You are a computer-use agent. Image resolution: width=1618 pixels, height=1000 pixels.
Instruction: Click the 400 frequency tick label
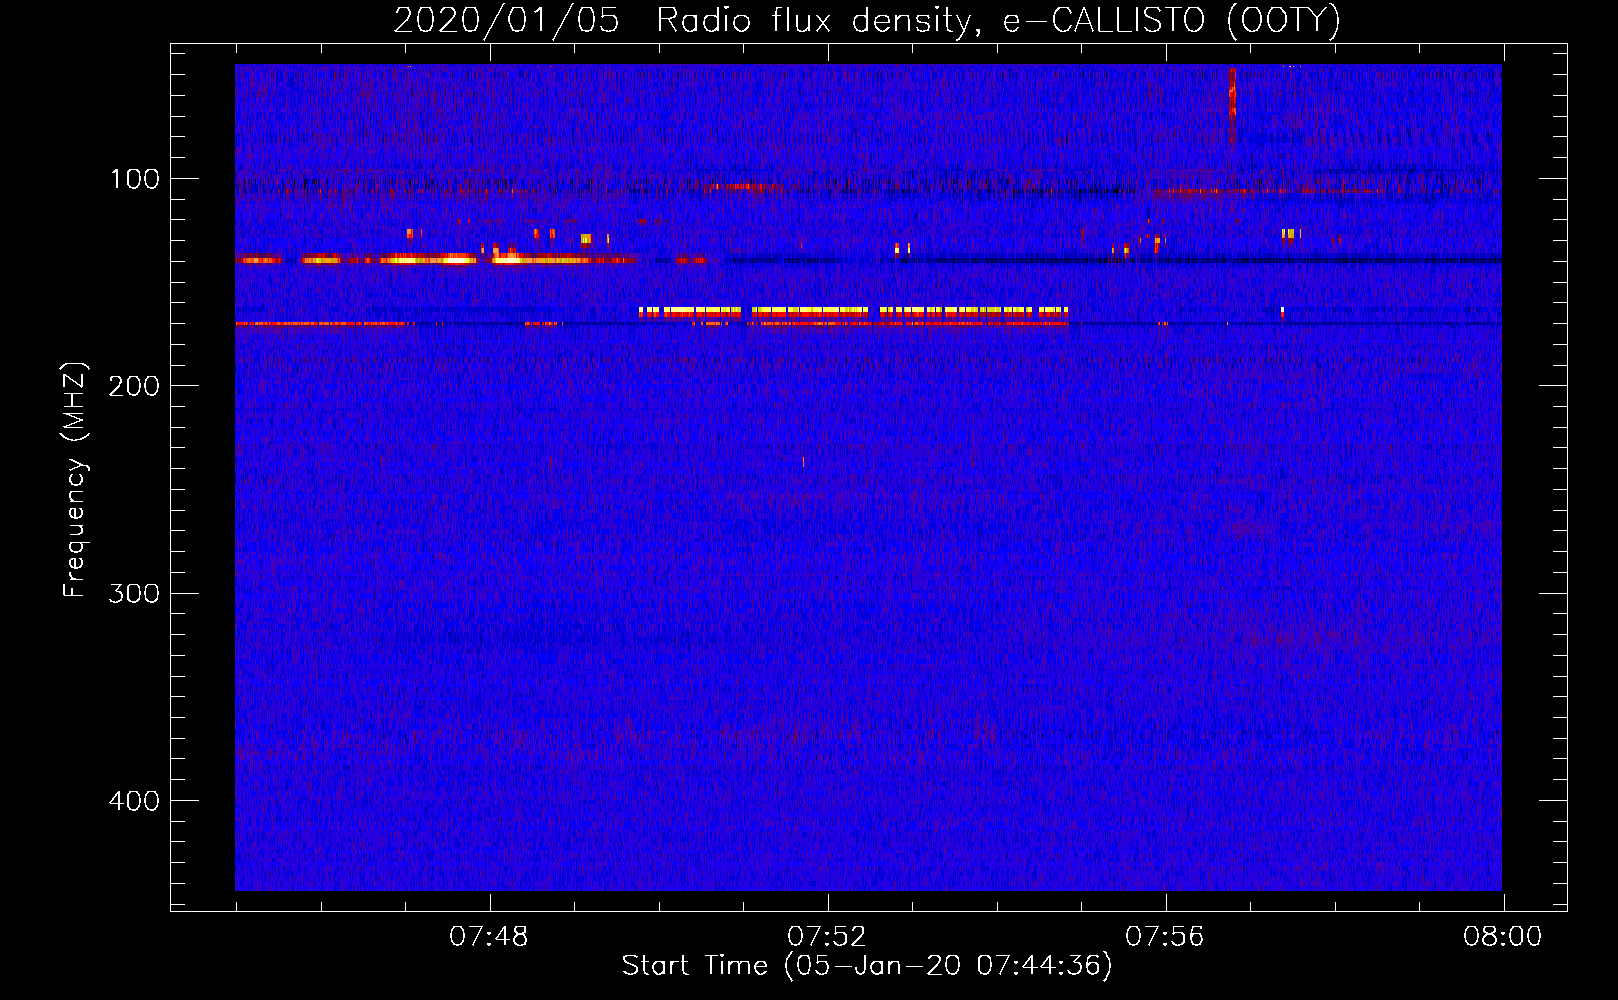pyautogui.click(x=134, y=801)
